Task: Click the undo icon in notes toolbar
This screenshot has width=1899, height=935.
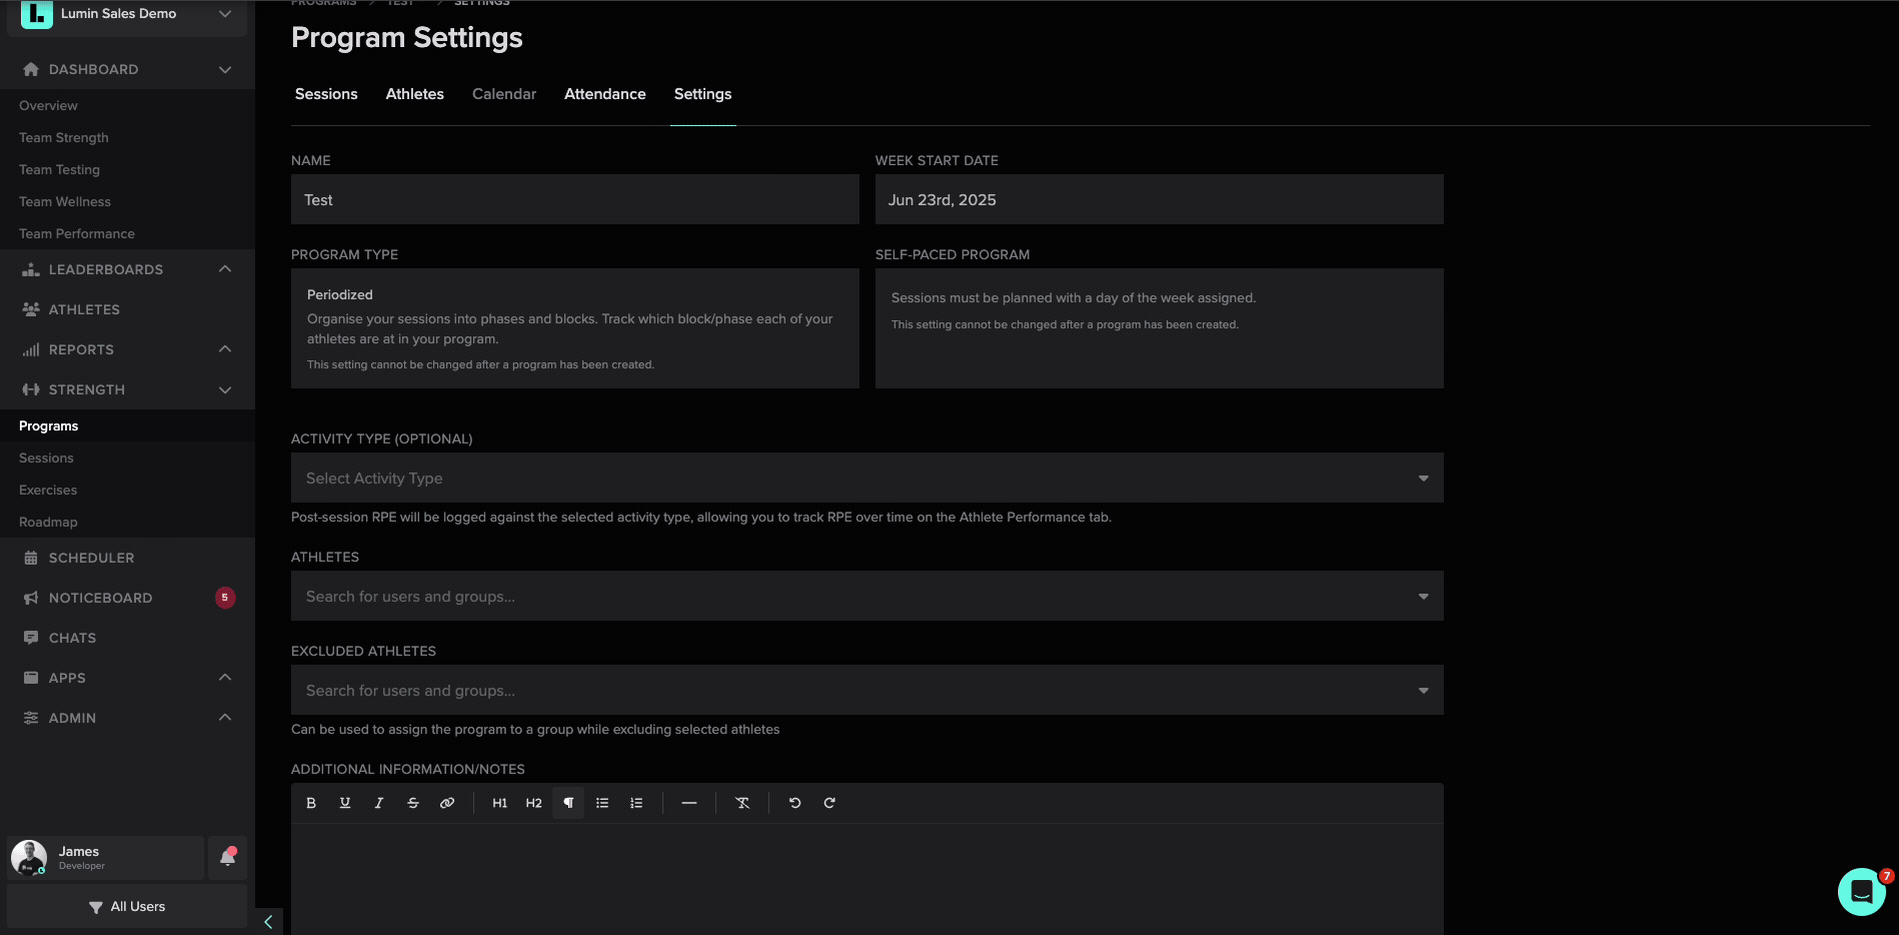Action: [x=795, y=803]
